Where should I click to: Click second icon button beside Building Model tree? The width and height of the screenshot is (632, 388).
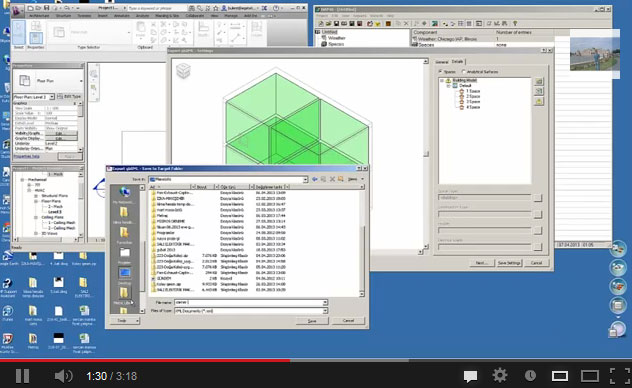coord(539,91)
